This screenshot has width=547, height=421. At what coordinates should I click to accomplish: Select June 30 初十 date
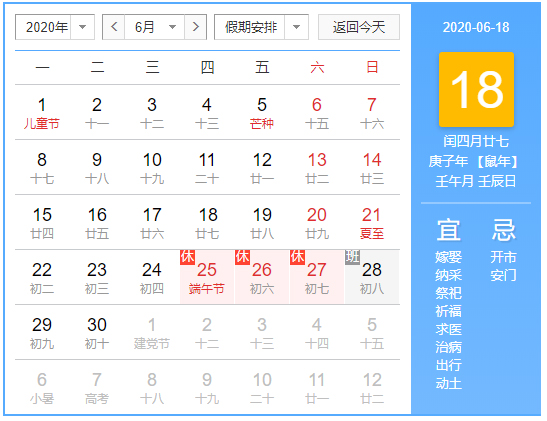pyautogui.click(x=97, y=332)
